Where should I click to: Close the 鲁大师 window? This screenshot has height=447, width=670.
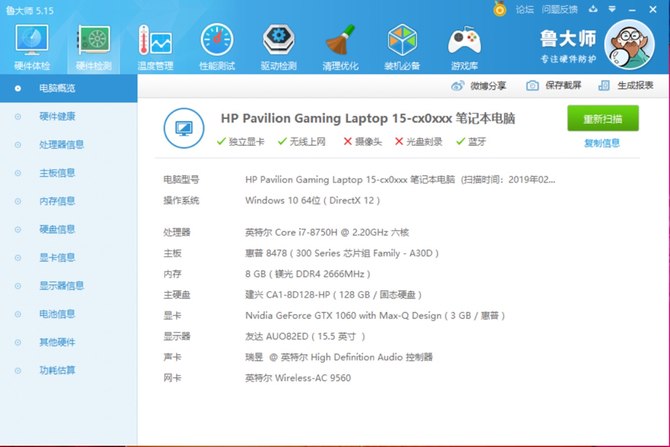pos(653,9)
